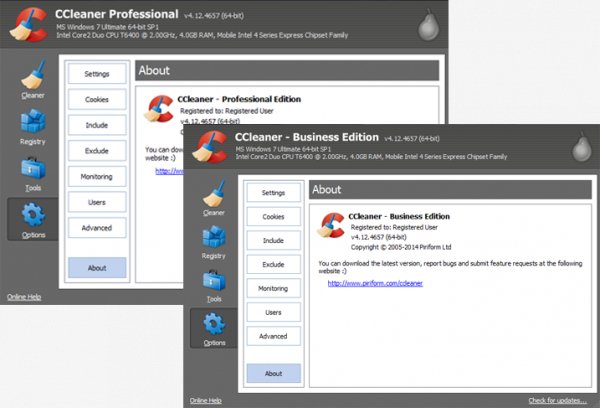Image resolution: width=600 pixels, height=408 pixels.
Task: Open Tools section in Professional window
Action: (33, 174)
